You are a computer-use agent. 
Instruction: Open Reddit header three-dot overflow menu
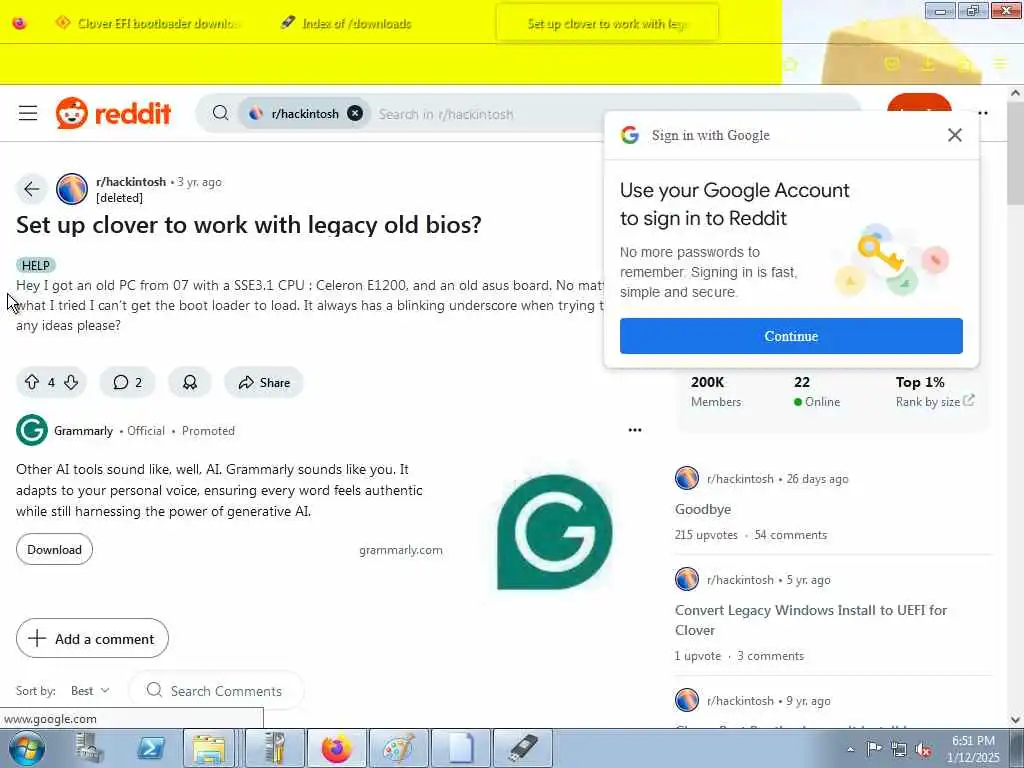[x=983, y=113]
